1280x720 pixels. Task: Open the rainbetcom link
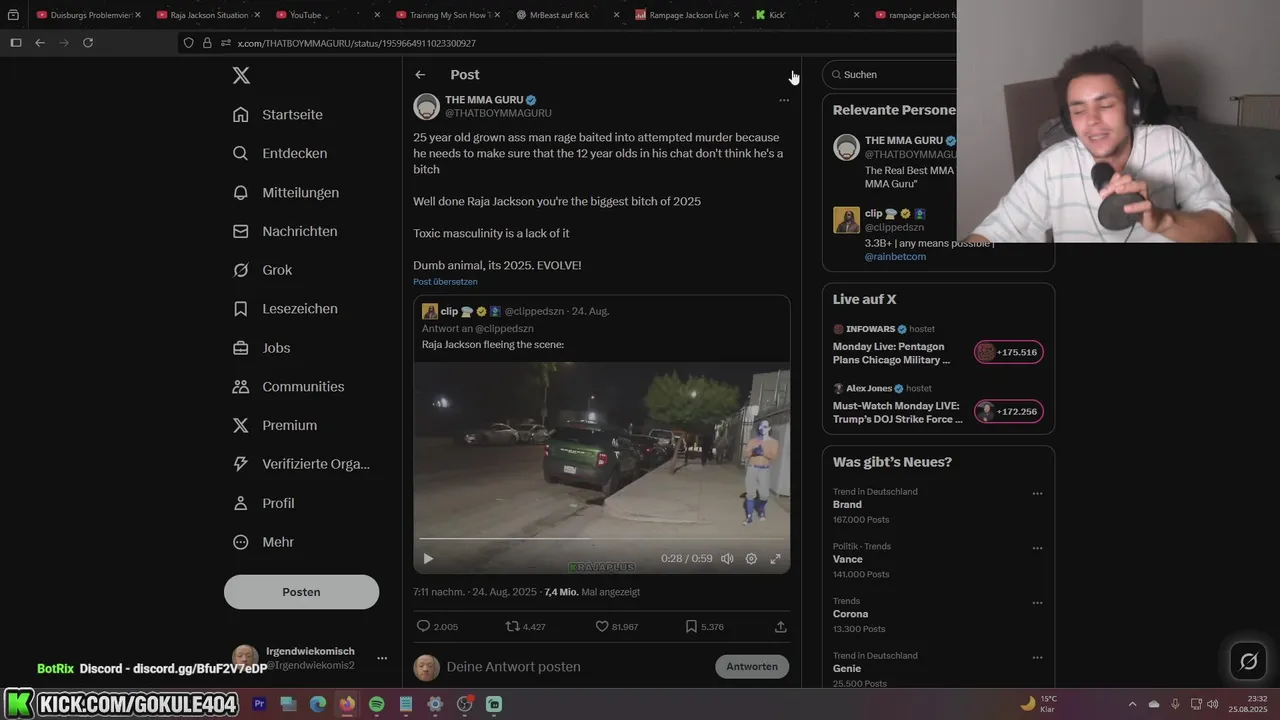point(895,257)
